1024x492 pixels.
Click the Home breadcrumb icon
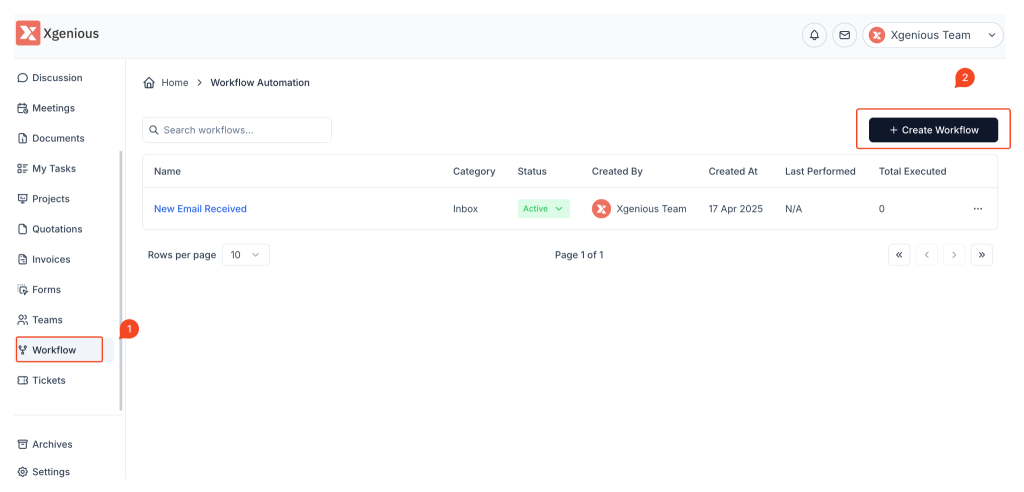[x=149, y=83]
